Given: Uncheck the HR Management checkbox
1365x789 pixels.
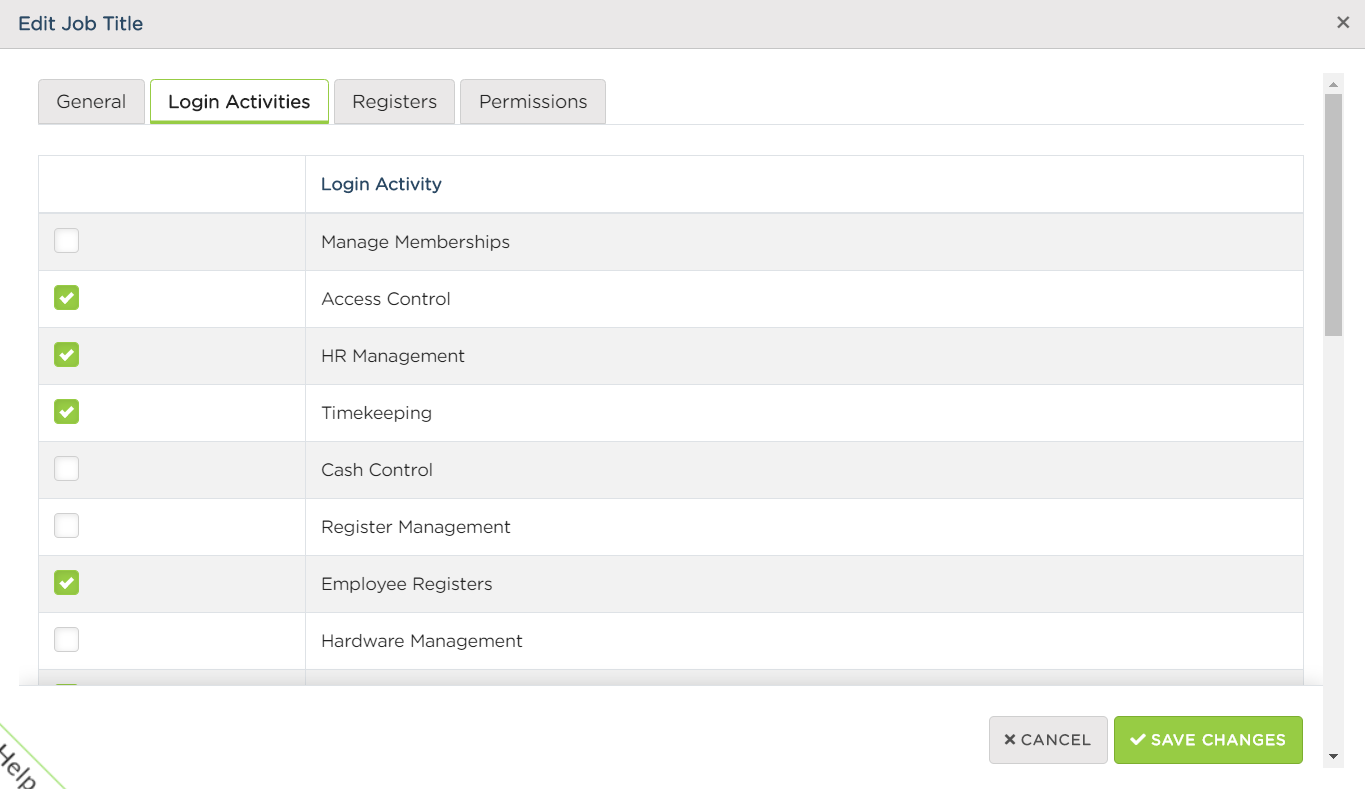Looking at the screenshot, I should (x=66, y=355).
